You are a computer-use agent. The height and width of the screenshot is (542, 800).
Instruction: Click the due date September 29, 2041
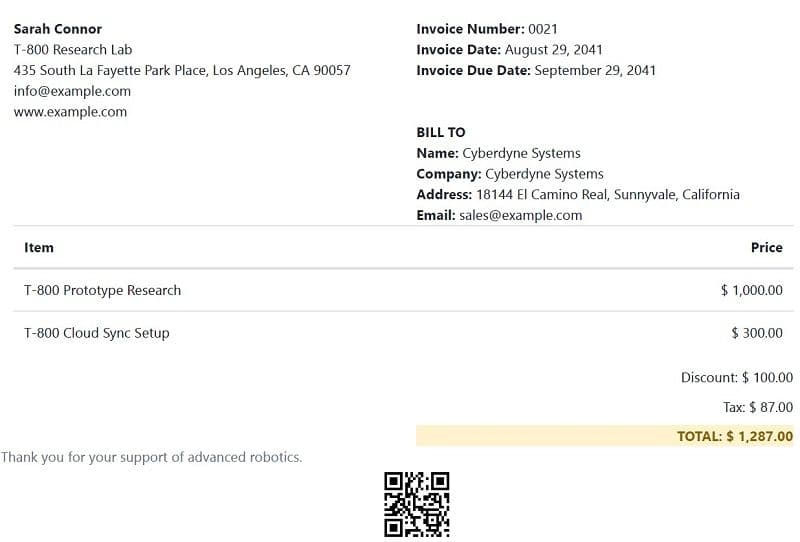pyautogui.click(x=595, y=70)
